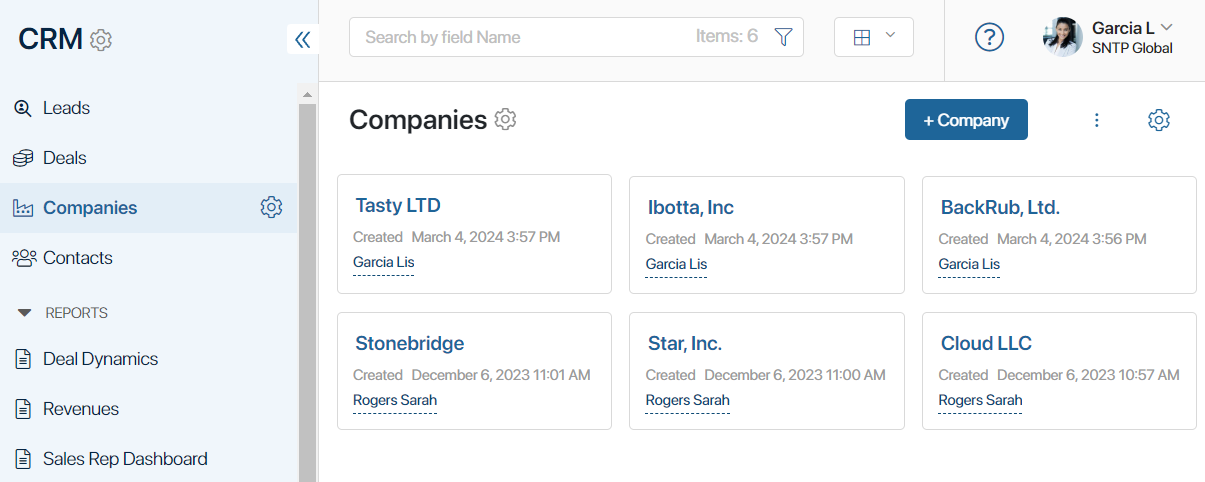Collapse sidebar with the double-chevron icon
This screenshot has width=1205, height=482.
pyautogui.click(x=302, y=39)
